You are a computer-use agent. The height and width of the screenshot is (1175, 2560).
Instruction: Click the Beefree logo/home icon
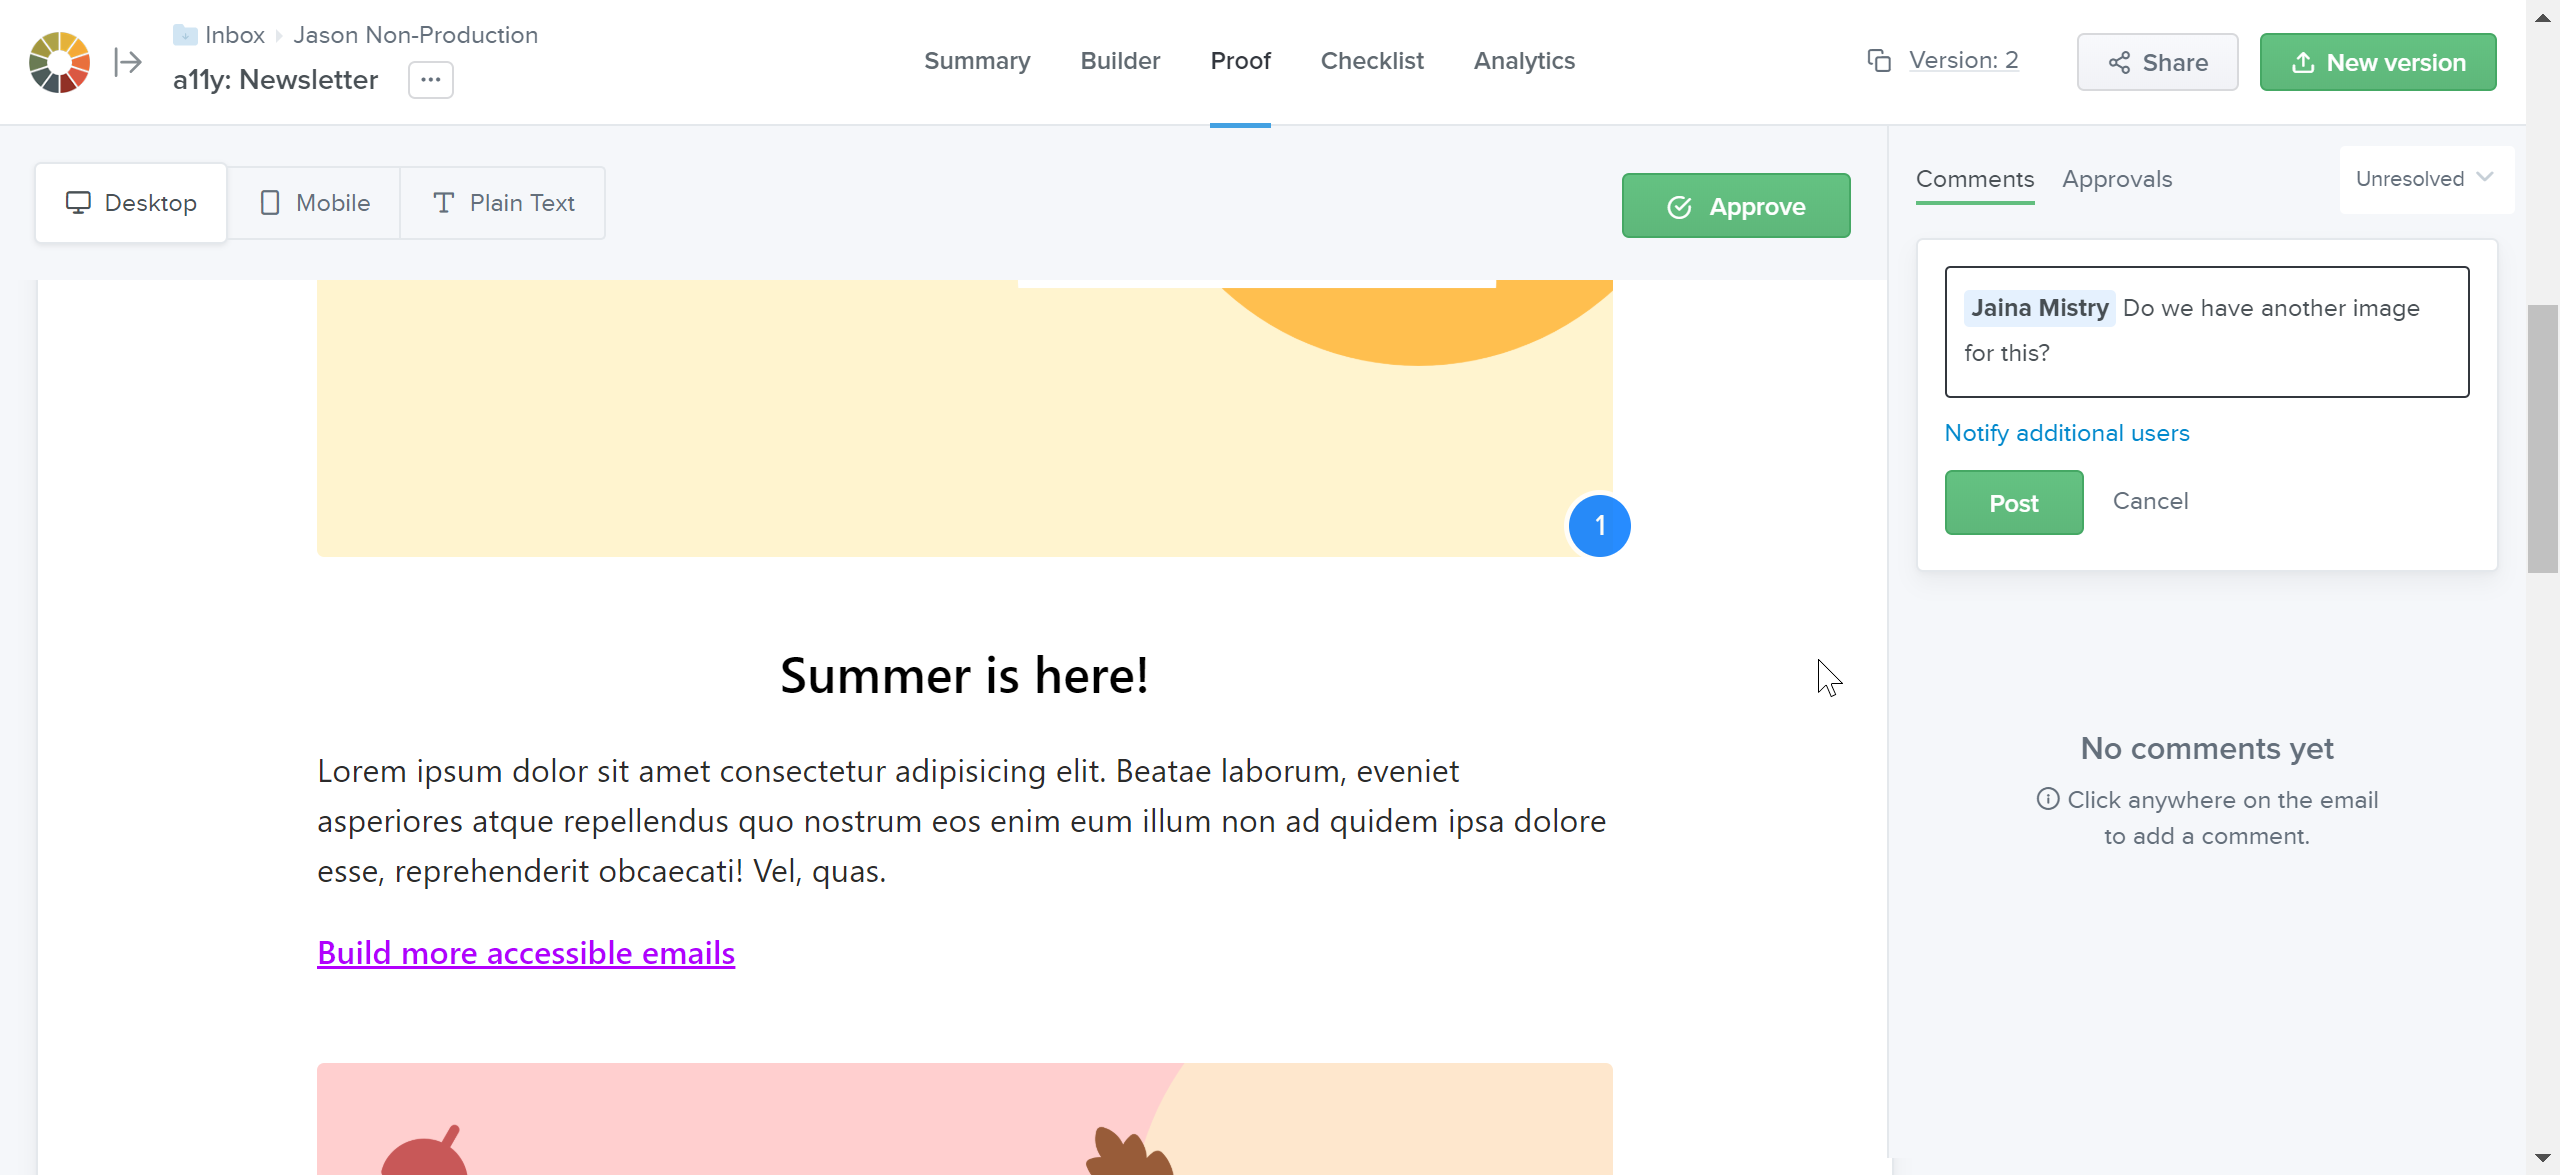(59, 62)
